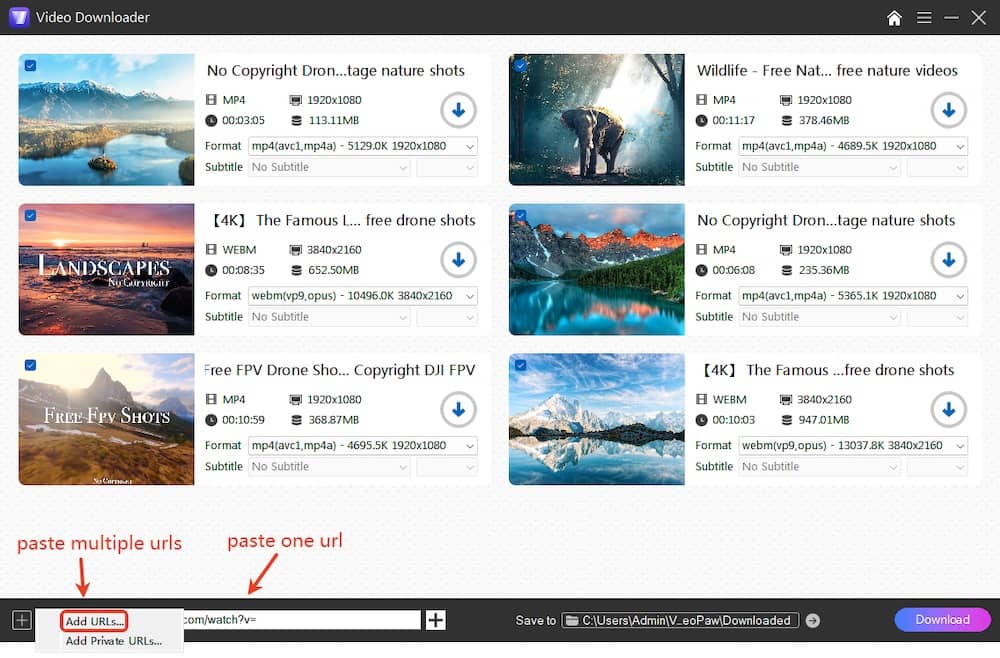Open format dropdown showing 13037.8K 3840x2160
The image size is (1000, 658).
(853, 446)
